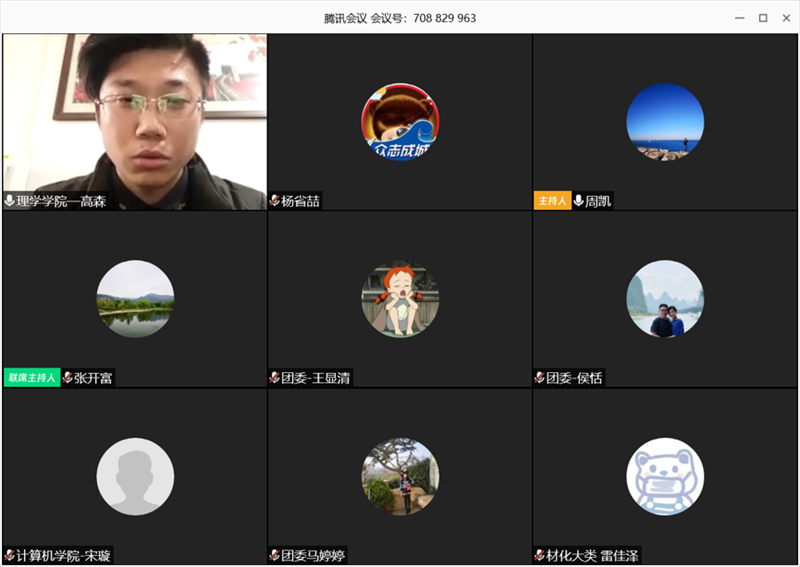Click the title 腾讯会议 会议号: 708 829 963
800x567 pixels.
[400, 18]
